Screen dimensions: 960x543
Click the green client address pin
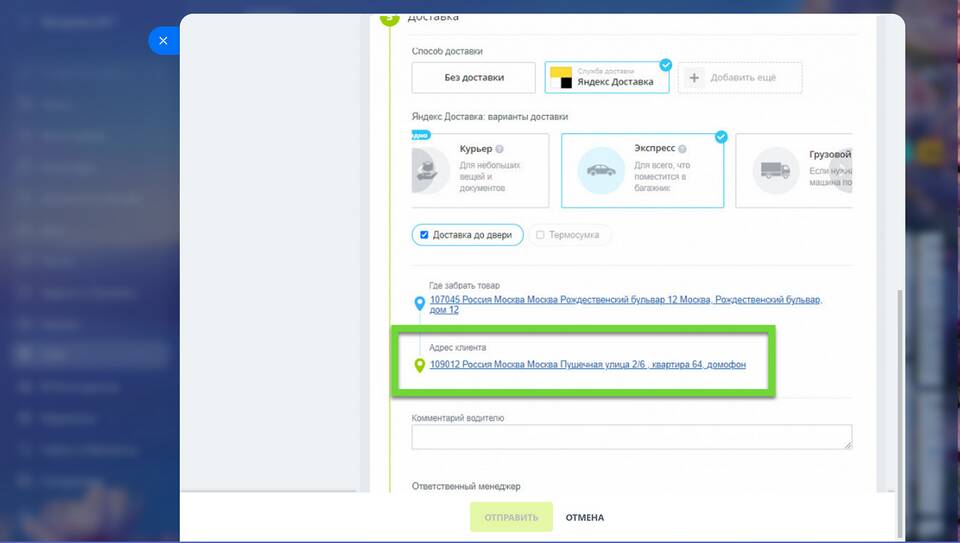coord(420,365)
